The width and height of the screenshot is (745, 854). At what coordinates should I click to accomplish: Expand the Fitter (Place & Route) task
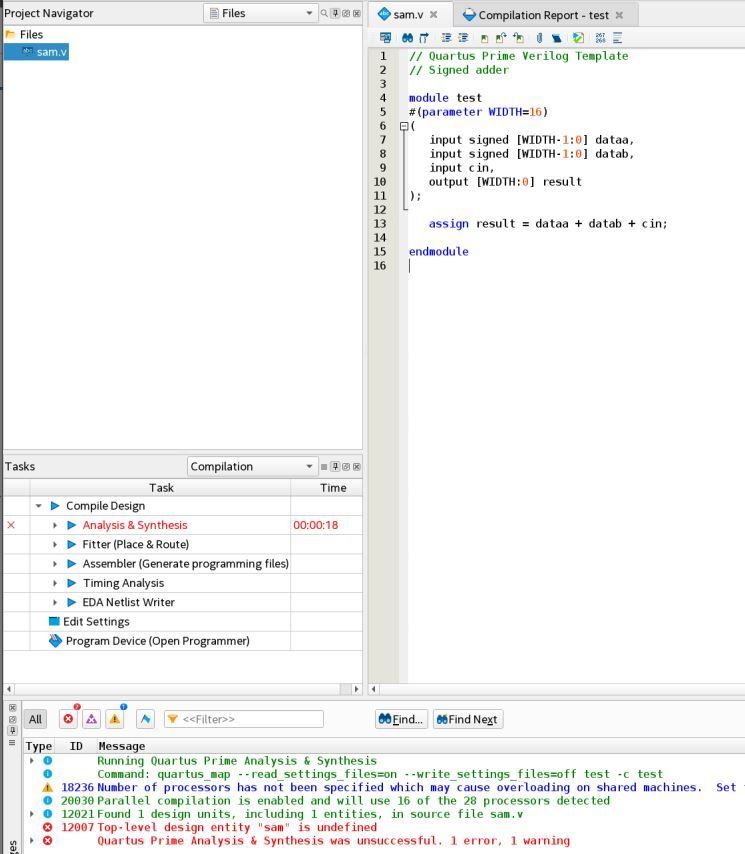pyautogui.click(x=55, y=545)
